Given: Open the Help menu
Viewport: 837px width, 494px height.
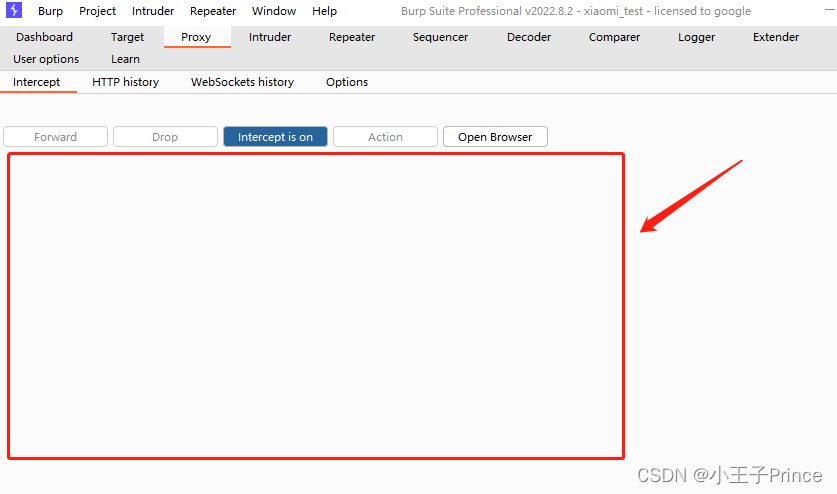Looking at the screenshot, I should [324, 11].
